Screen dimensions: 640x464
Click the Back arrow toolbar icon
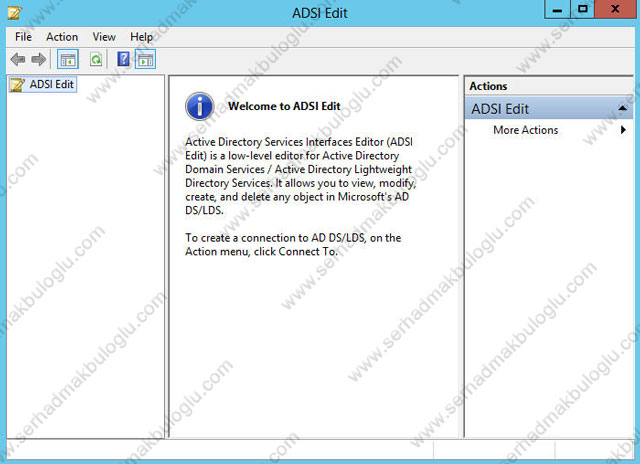click(18, 60)
